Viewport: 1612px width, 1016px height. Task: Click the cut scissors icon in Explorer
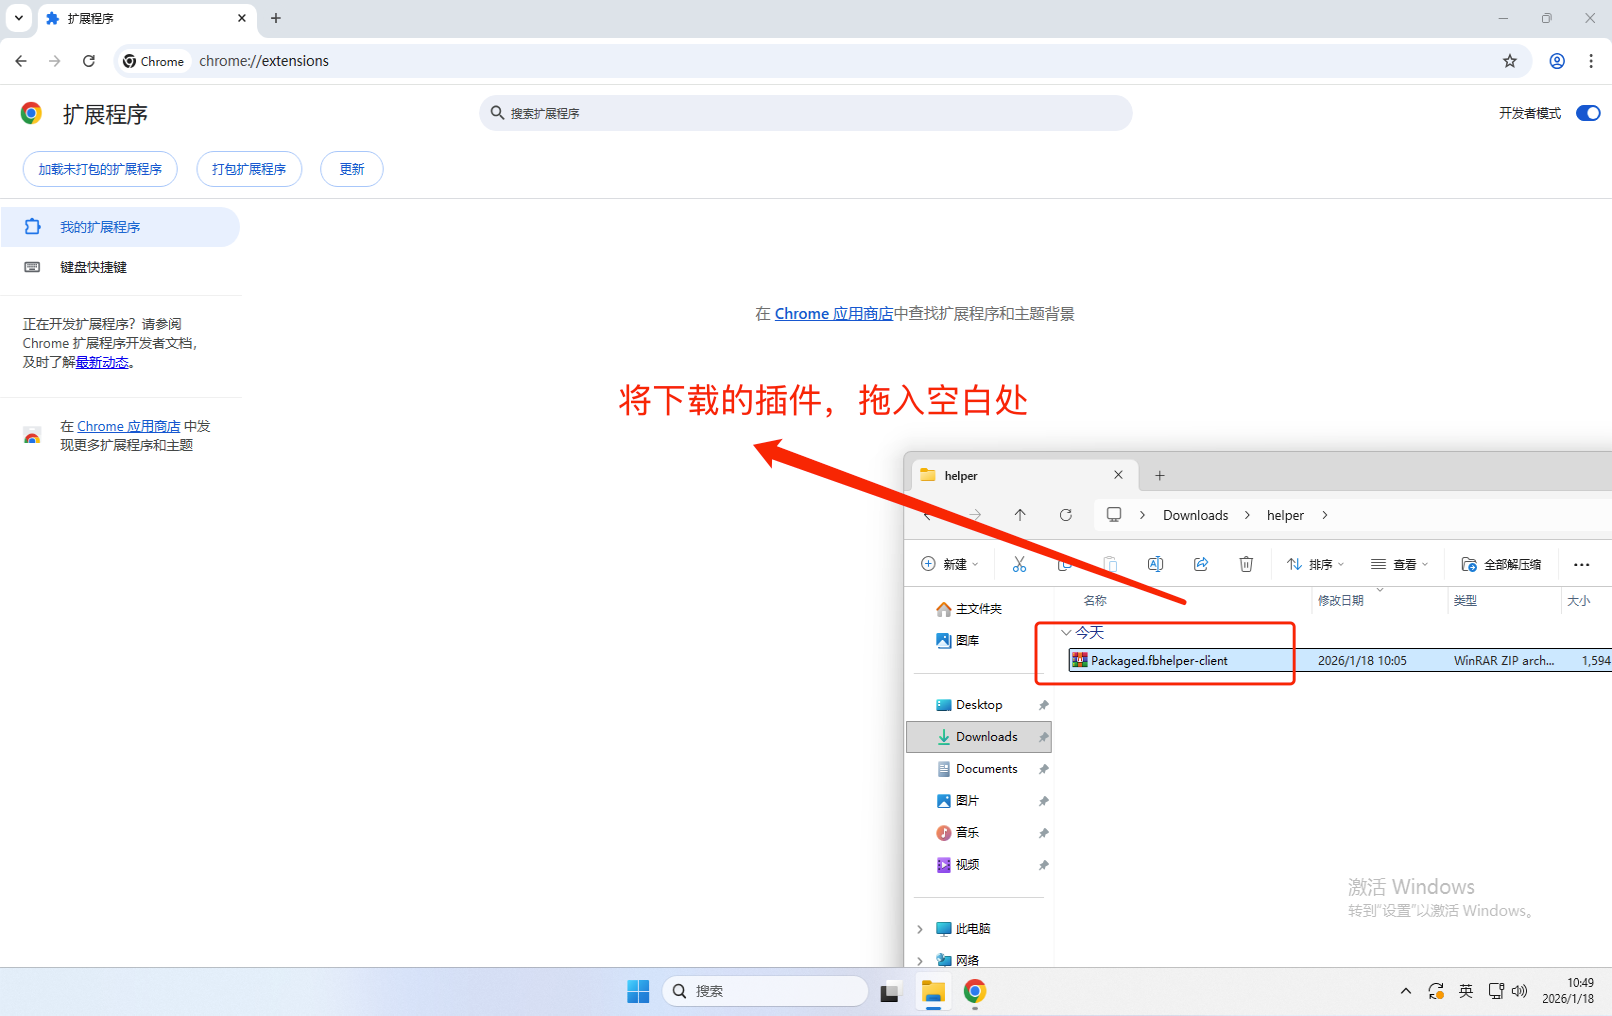[1019, 564]
